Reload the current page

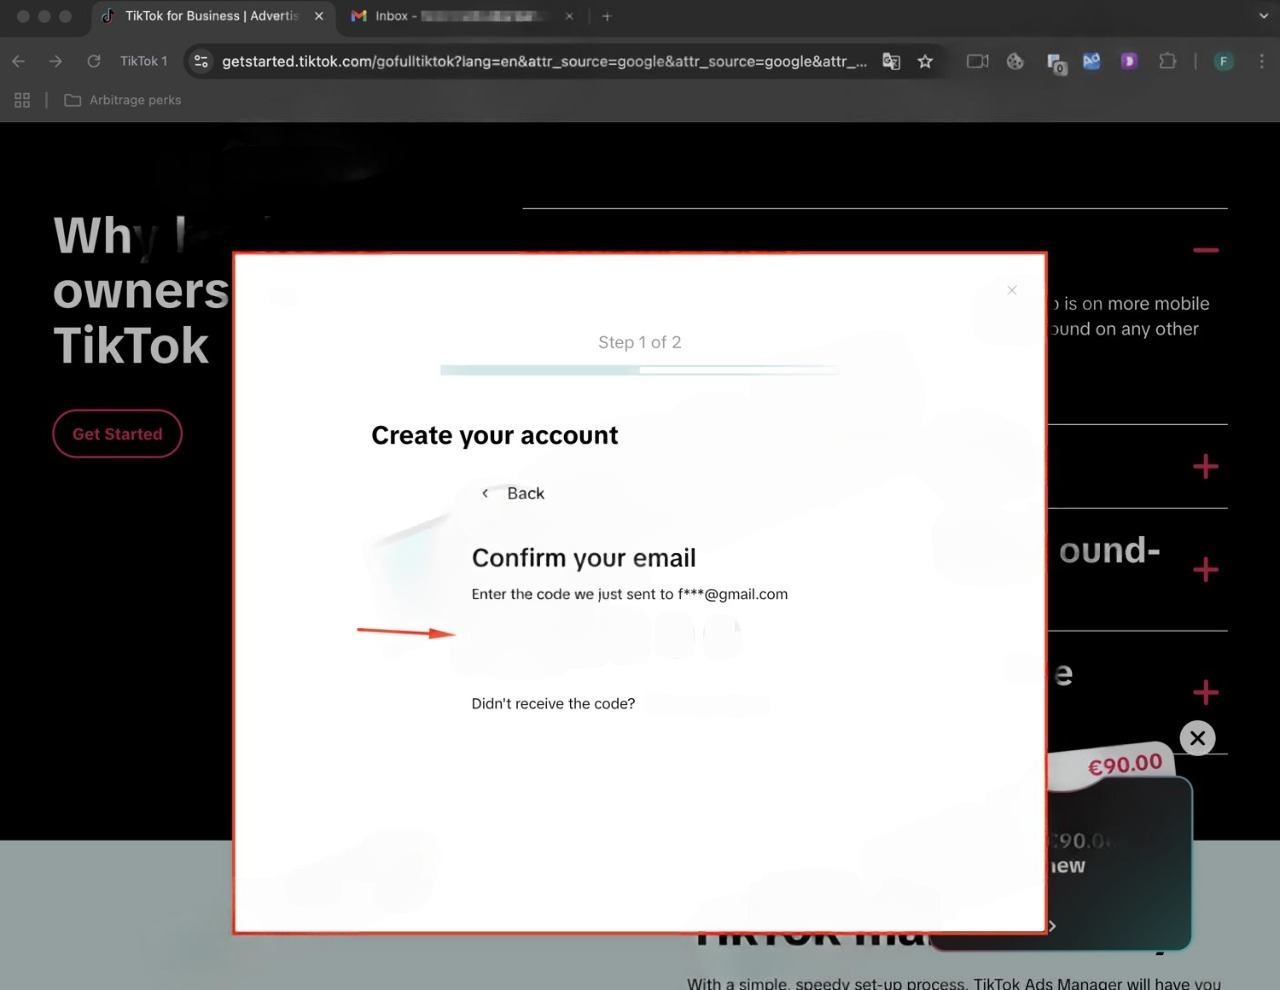pyautogui.click(x=93, y=61)
